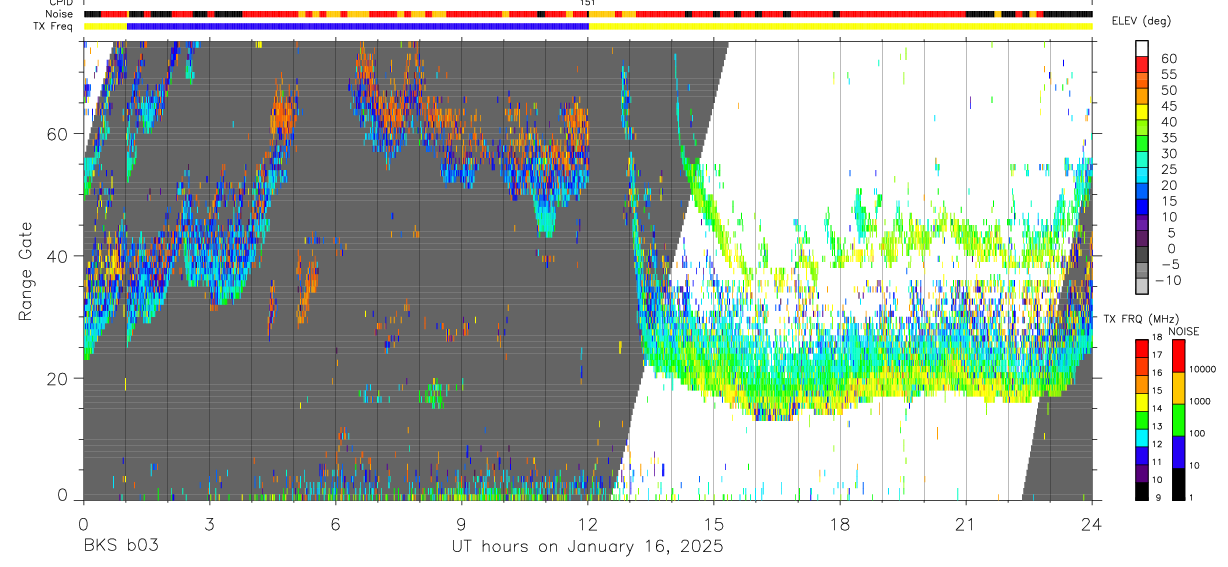Click the x-axis tick label '24'
Screen dimensions: 1228x567
tap(1092, 524)
